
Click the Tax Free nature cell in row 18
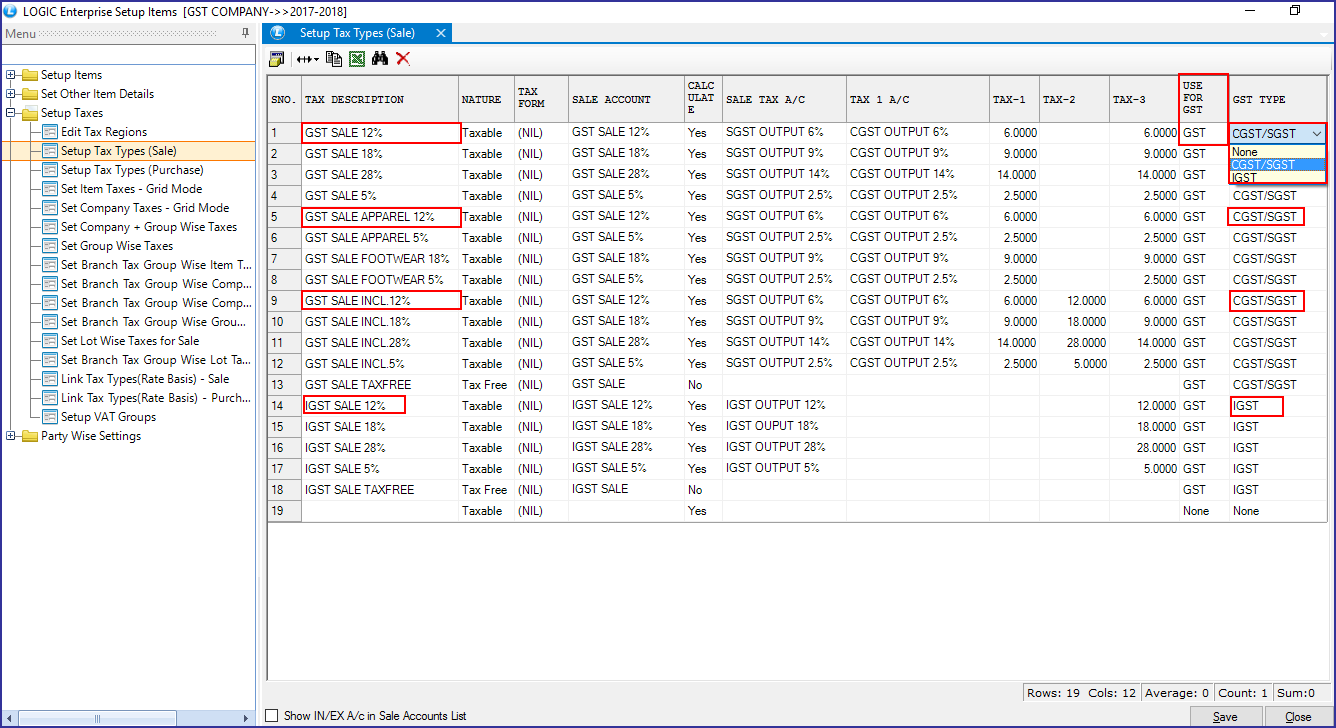(486, 490)
